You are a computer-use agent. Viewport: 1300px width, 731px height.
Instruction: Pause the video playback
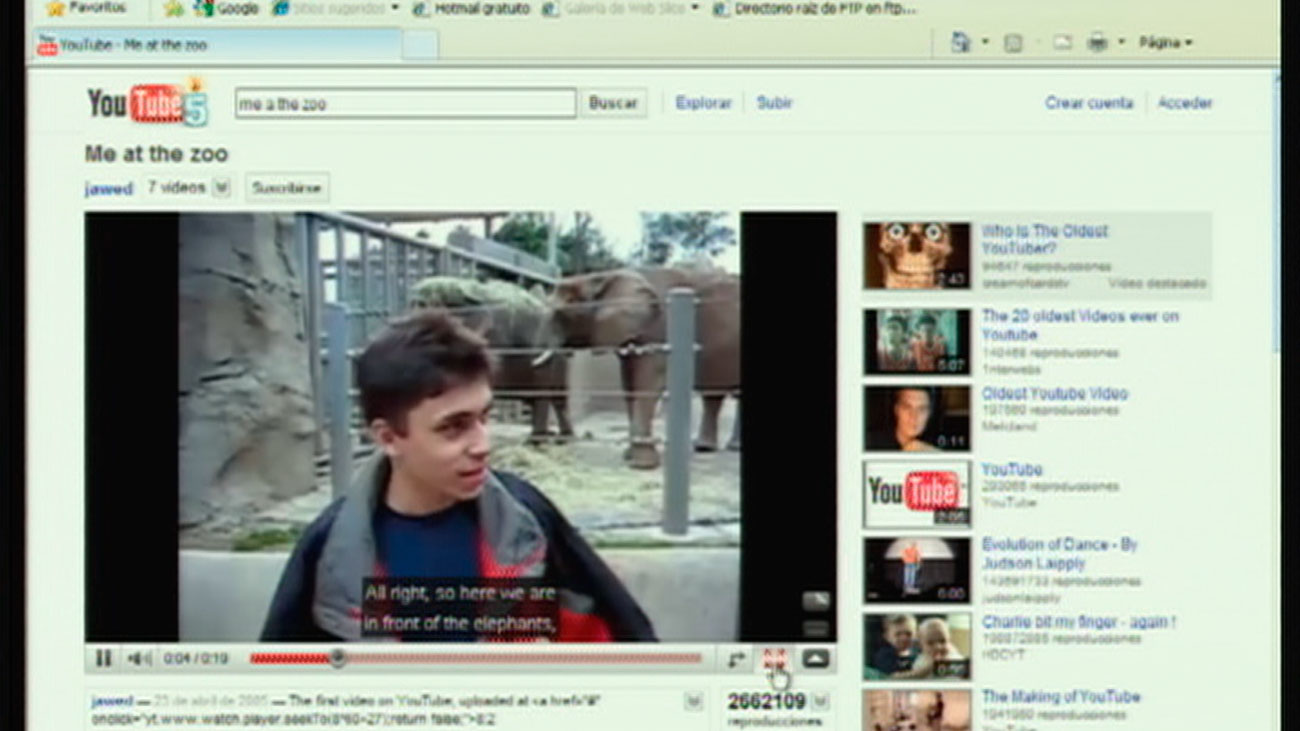pos(103,658)
